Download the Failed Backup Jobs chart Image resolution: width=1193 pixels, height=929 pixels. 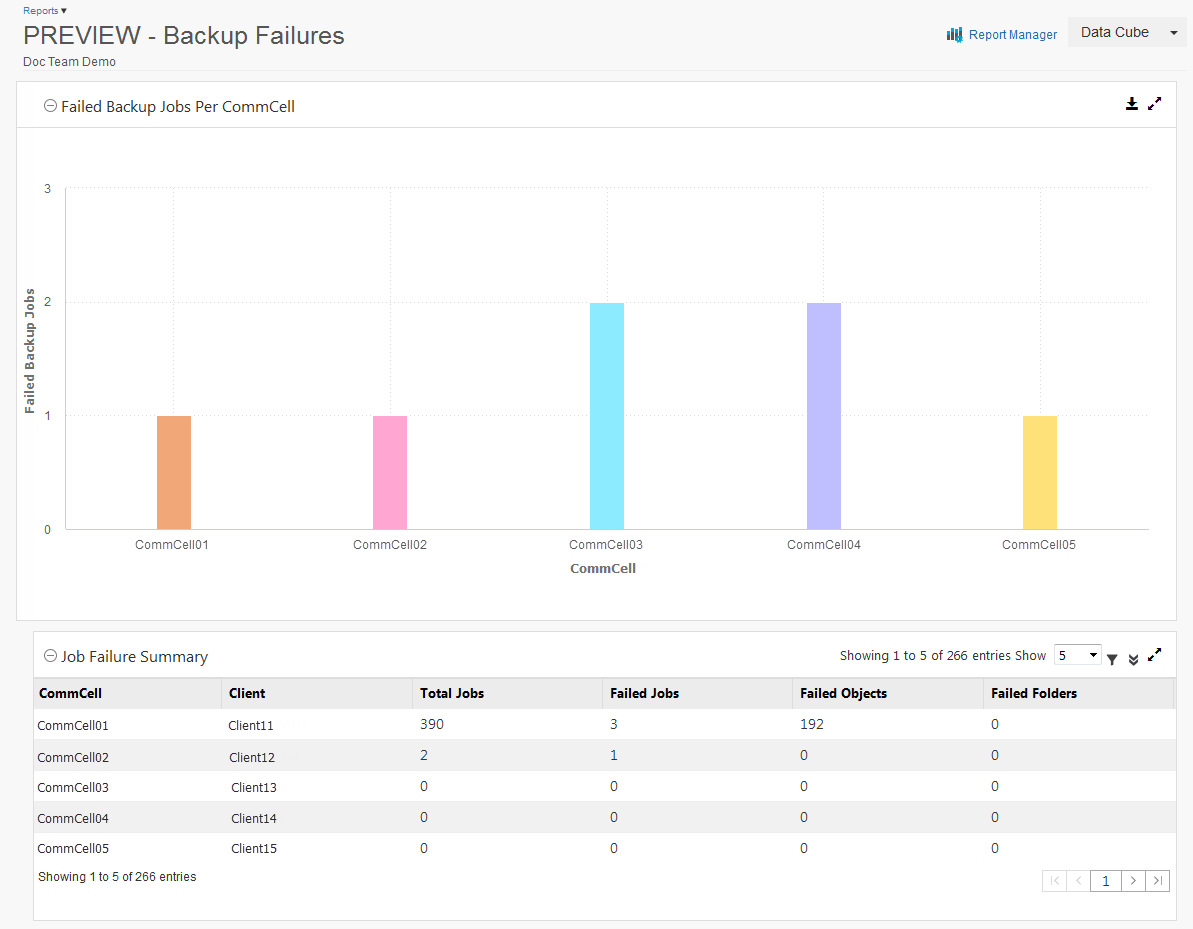point(1131,104)
